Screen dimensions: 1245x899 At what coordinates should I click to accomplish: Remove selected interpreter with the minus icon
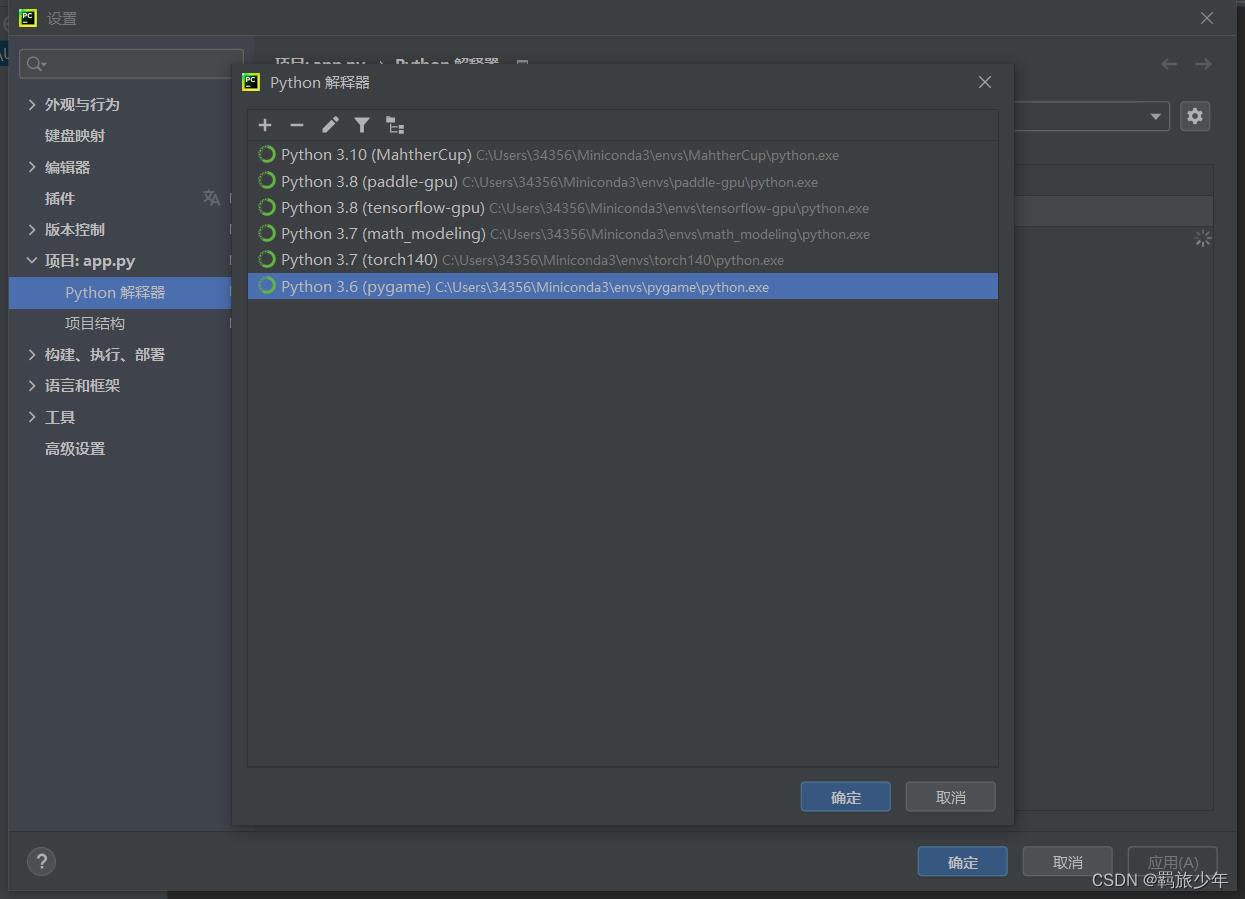tap(297, 125)
